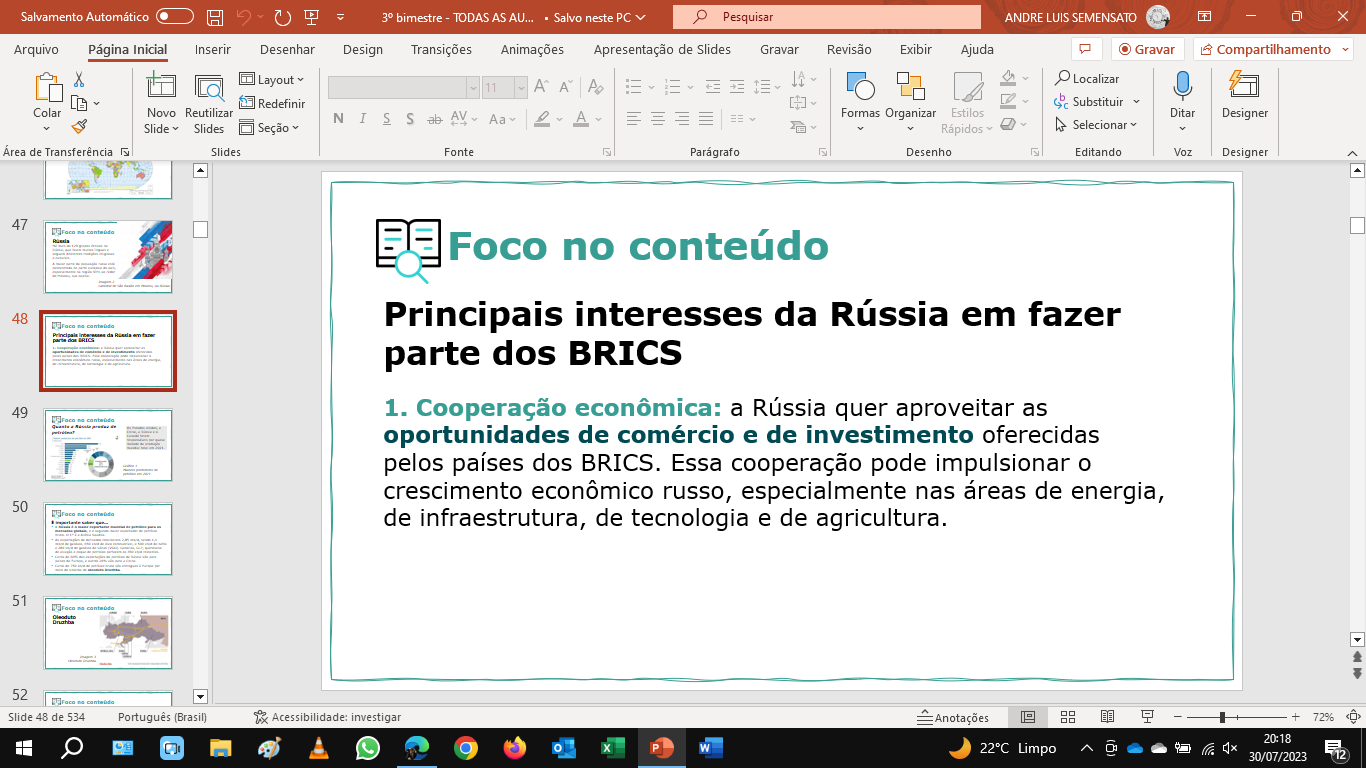Open the Designer pane

pos(1244,96)
